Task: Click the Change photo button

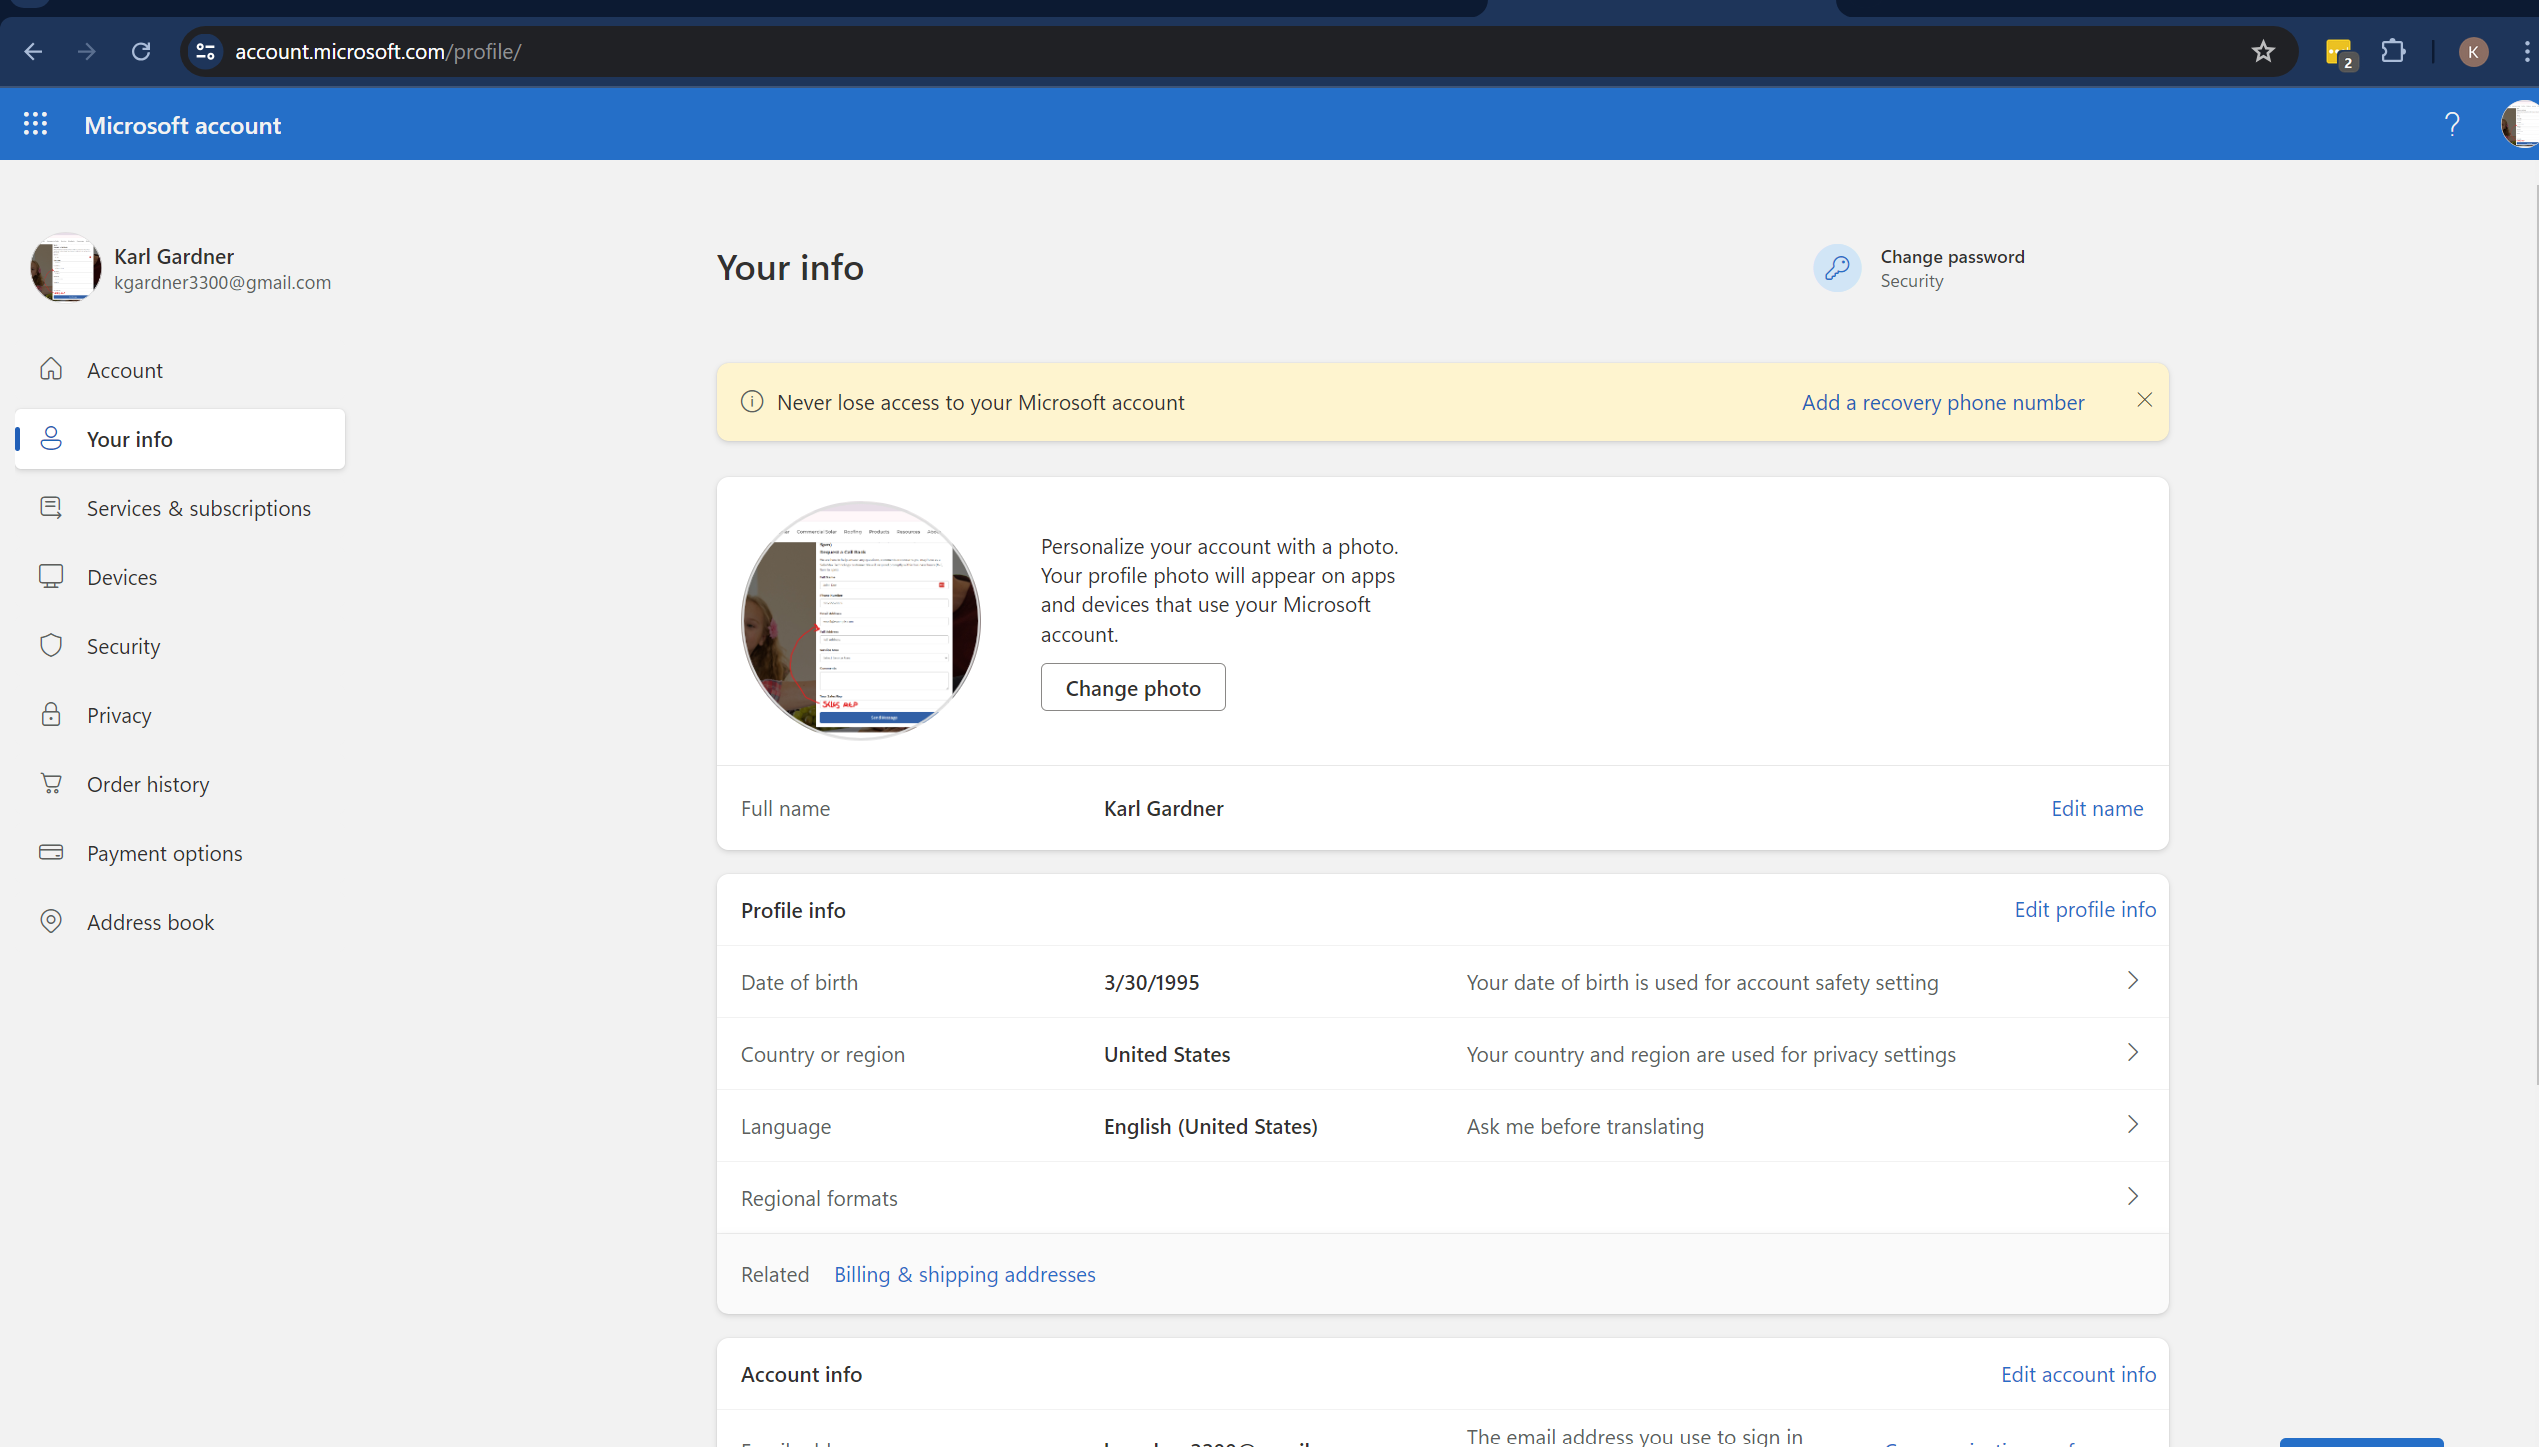Action: [1133, 688]
